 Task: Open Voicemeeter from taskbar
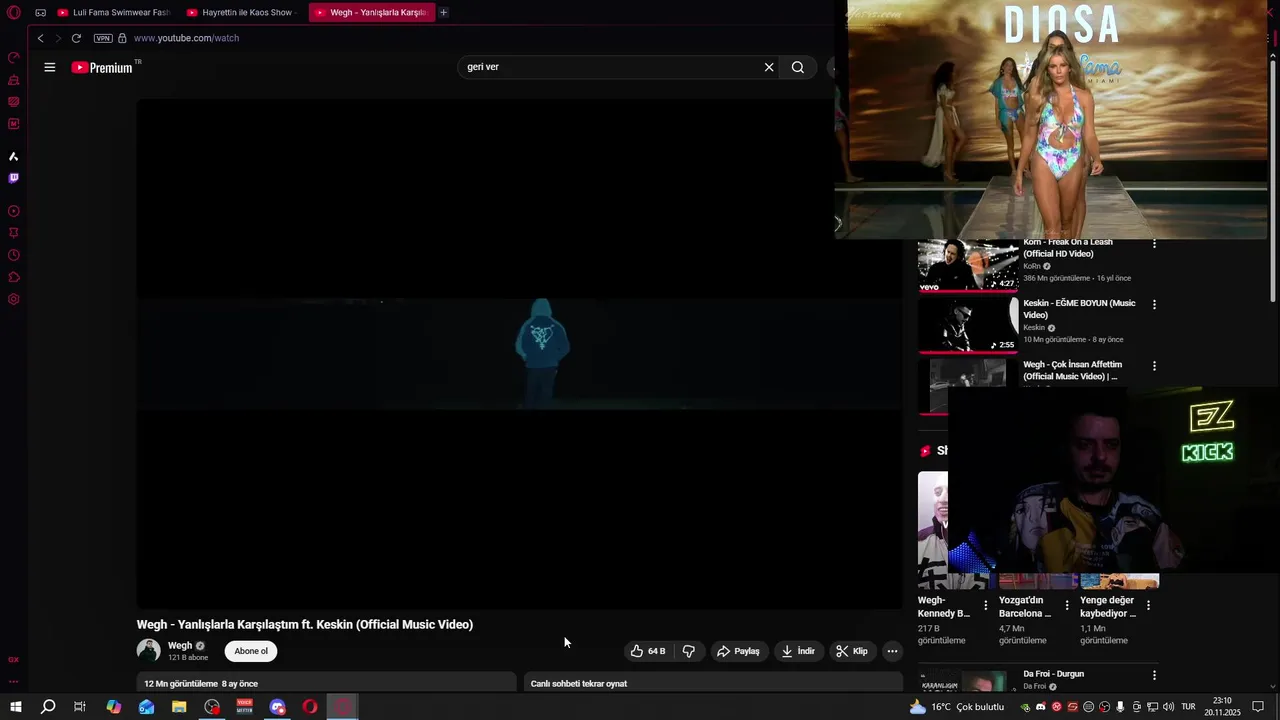coord(245,707)
